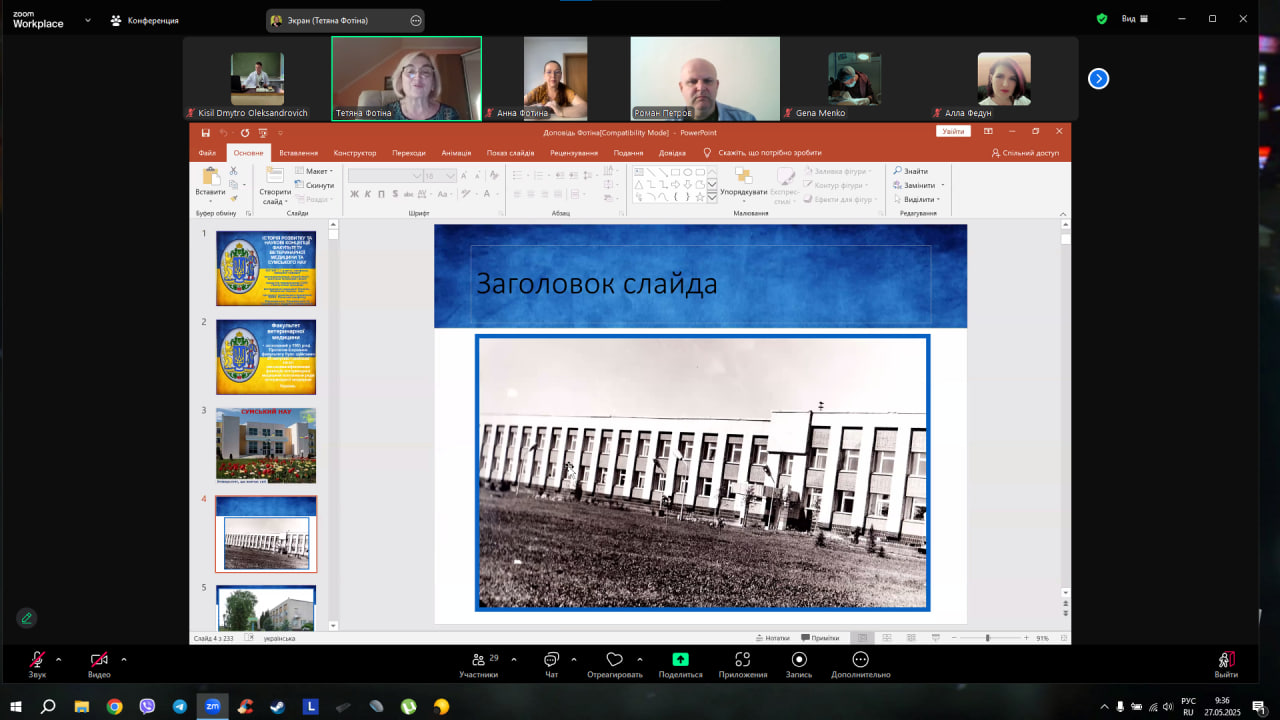Click the Zoom microphone Звук icon

point(37,659)
